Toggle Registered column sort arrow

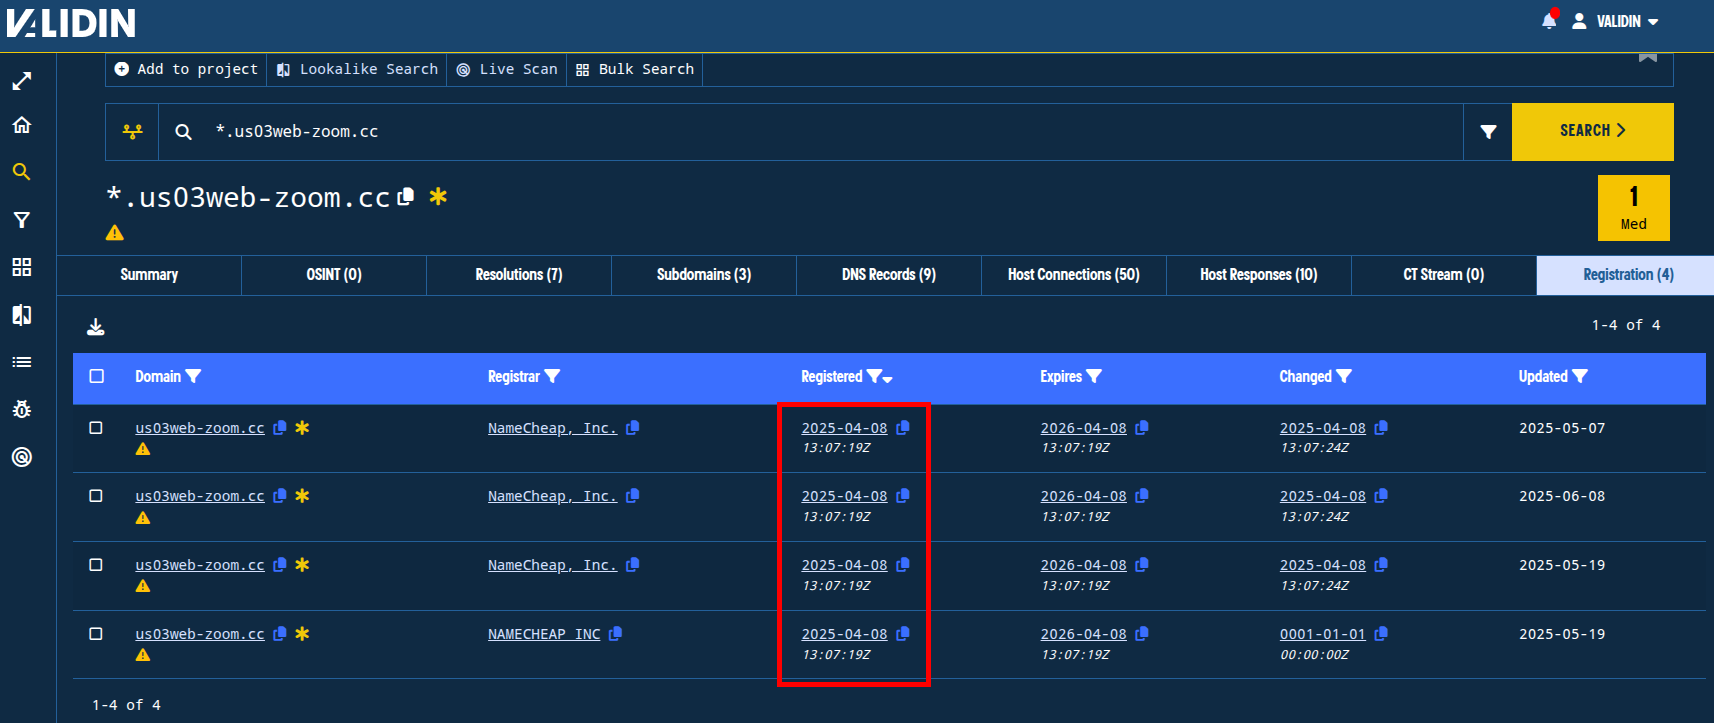(888, 379)
